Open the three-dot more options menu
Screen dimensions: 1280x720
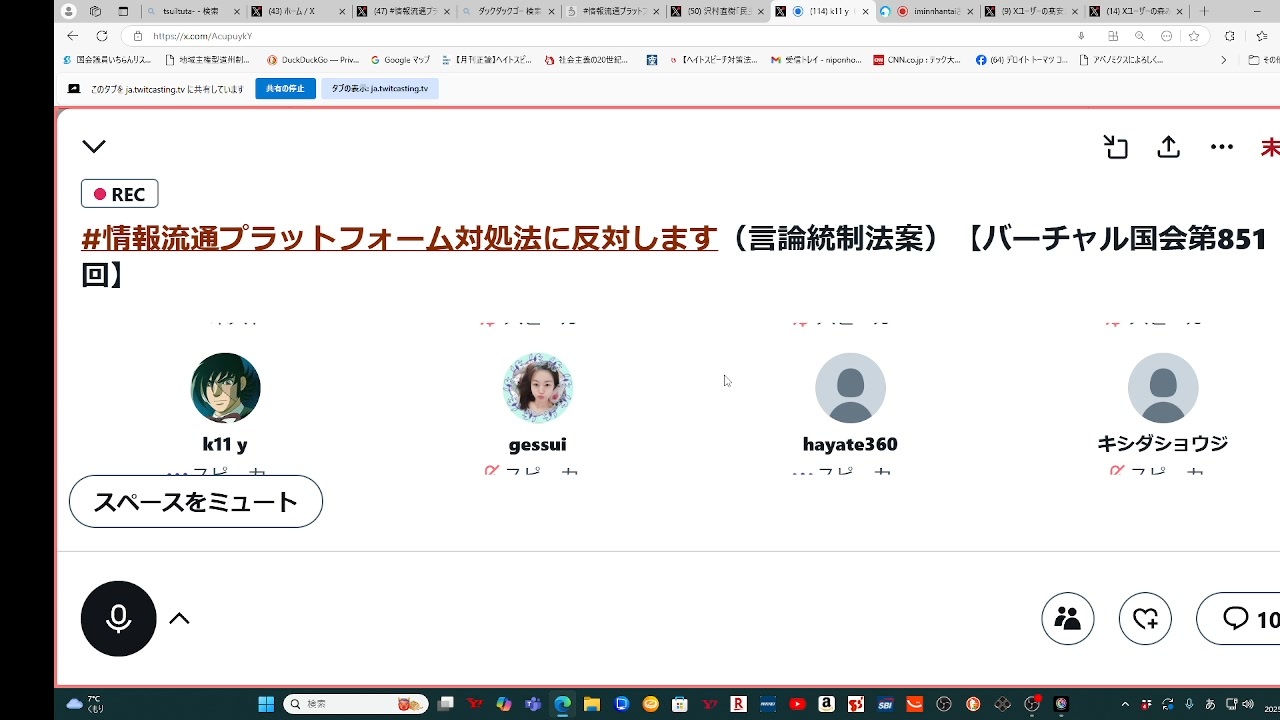tap(1222, 147)
